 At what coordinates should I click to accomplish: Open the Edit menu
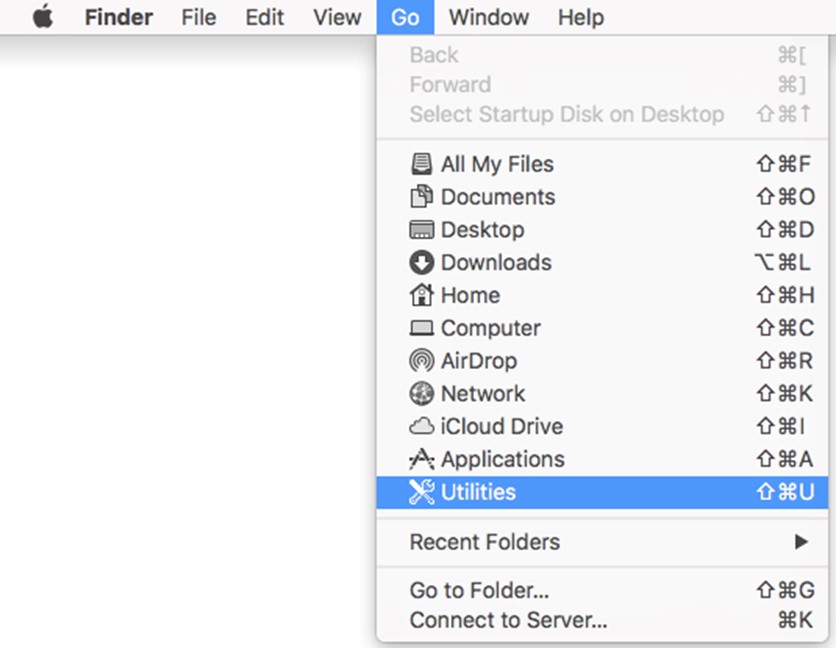pyautogui.click(x=264, y=17)
